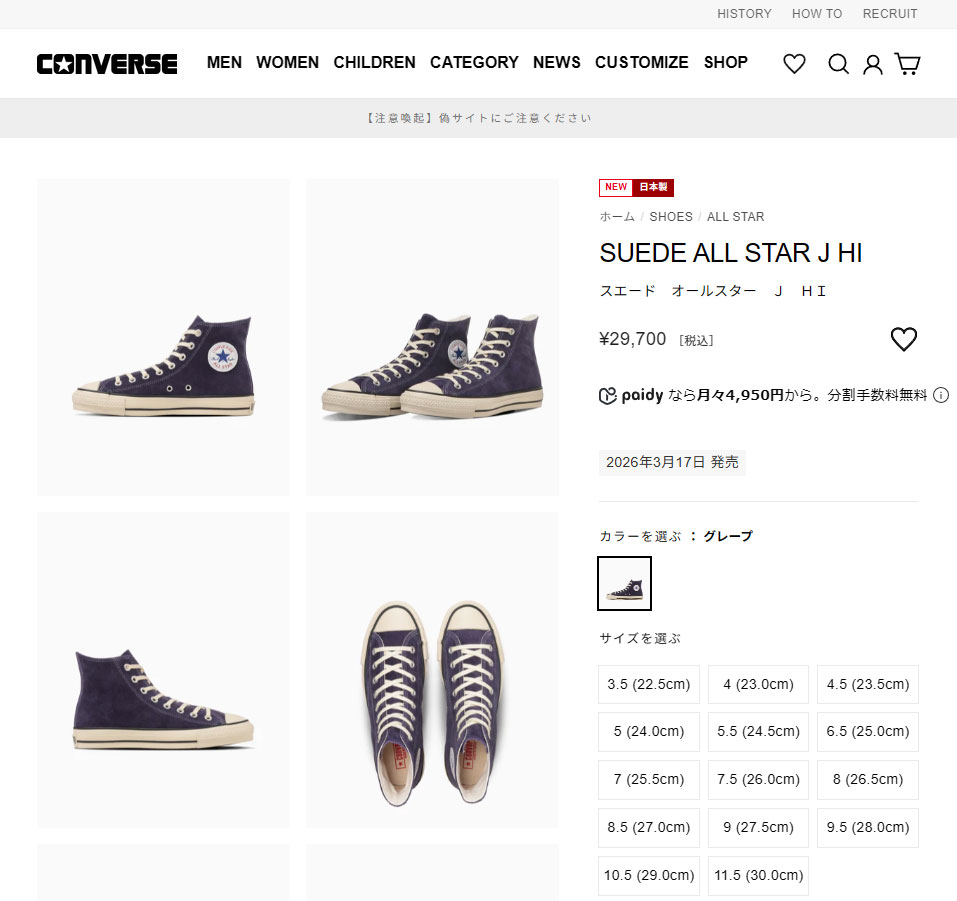Screen dimensions: 957x901
Task: Choose size 11.5 (30.0cm)
Action: click(758, 875)
